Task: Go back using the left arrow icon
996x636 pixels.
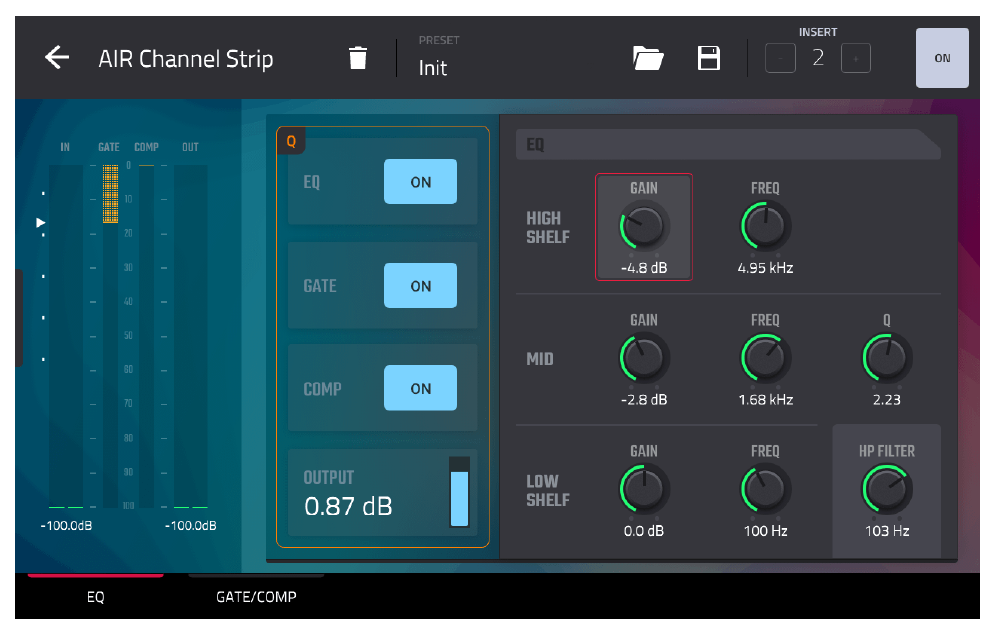Action: pos(57,58)
